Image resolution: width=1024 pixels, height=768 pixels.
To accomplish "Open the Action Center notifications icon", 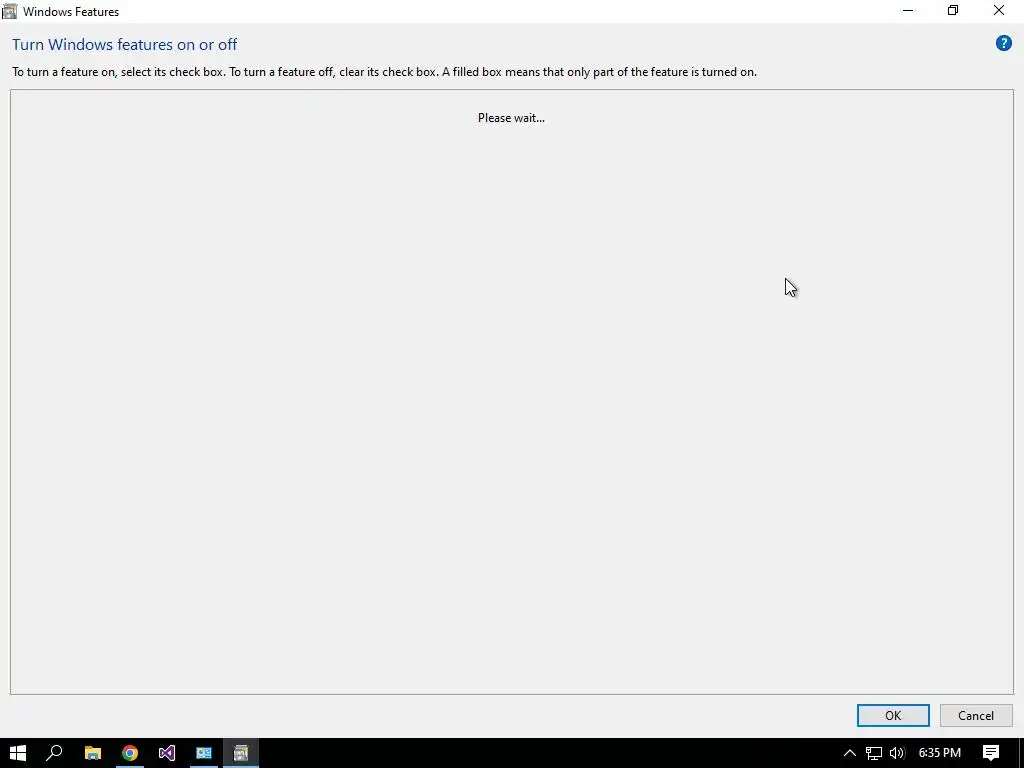I will coord(991,753).
